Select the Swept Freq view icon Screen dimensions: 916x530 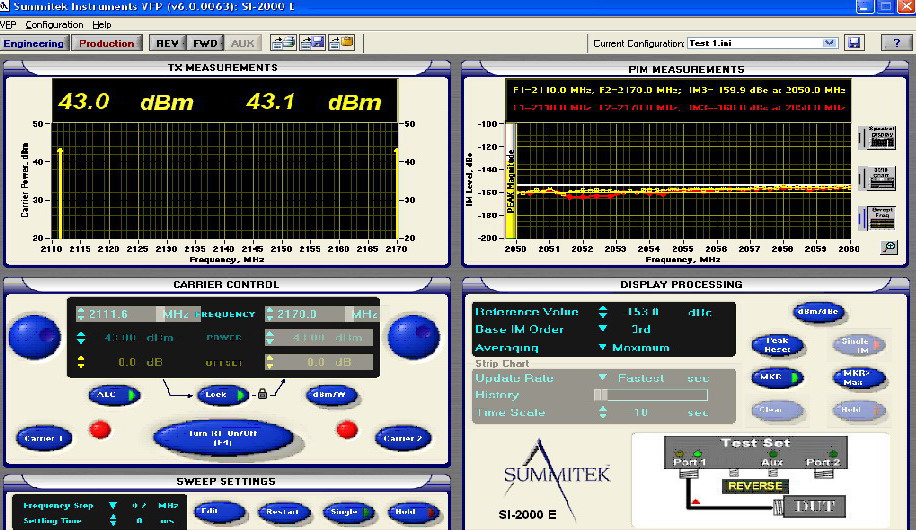[878, 217]
